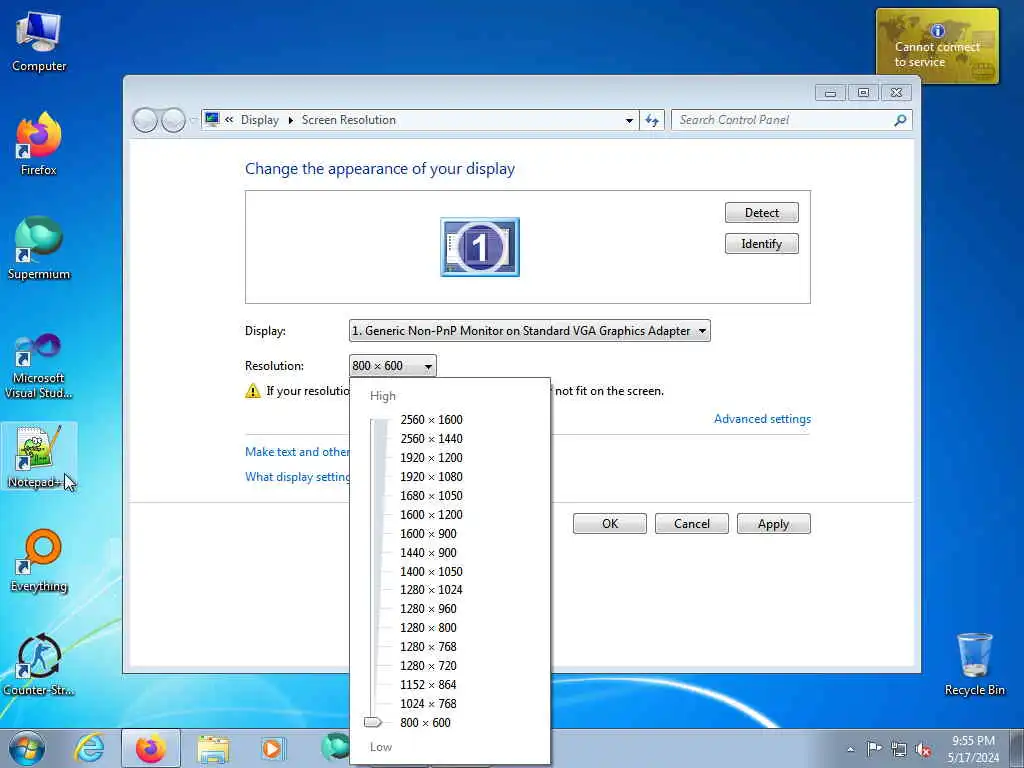Open Microsoft Visual Studio desktop shortcut

39,366
